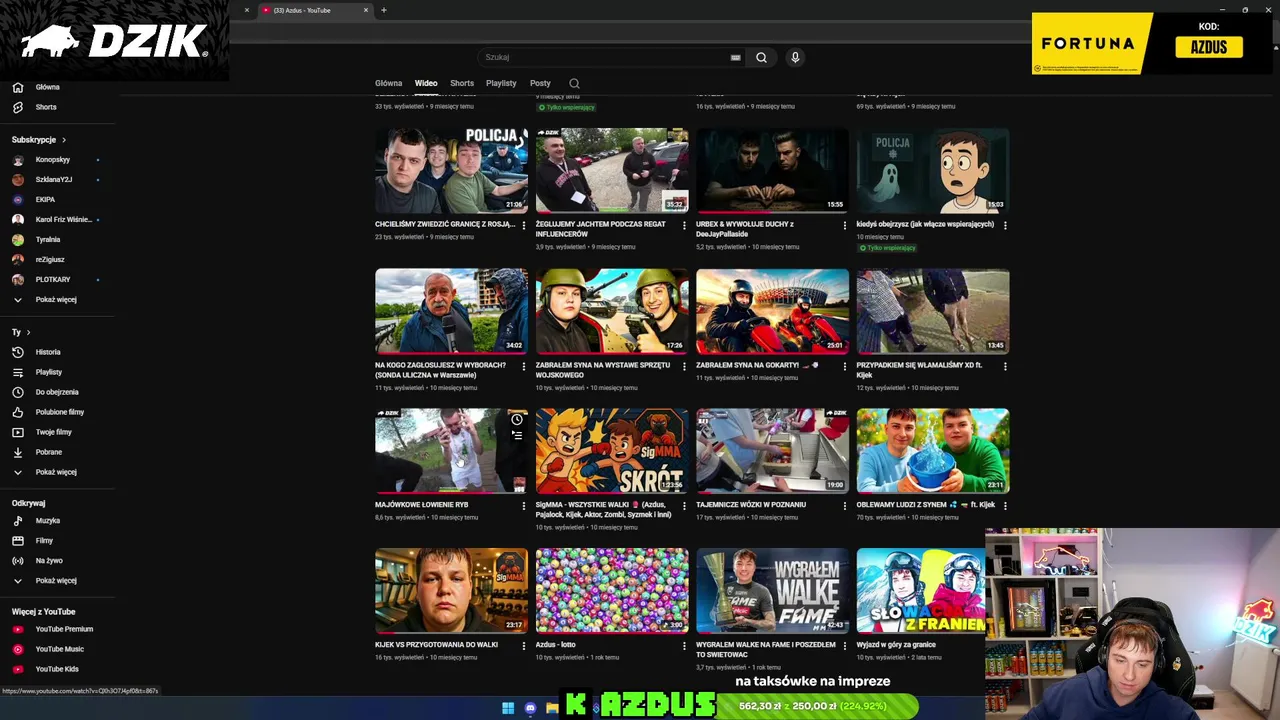This screenshot has height=720, width=1280.
Task: Click the Windows Start button in taskbar
Action: point(508,708)
